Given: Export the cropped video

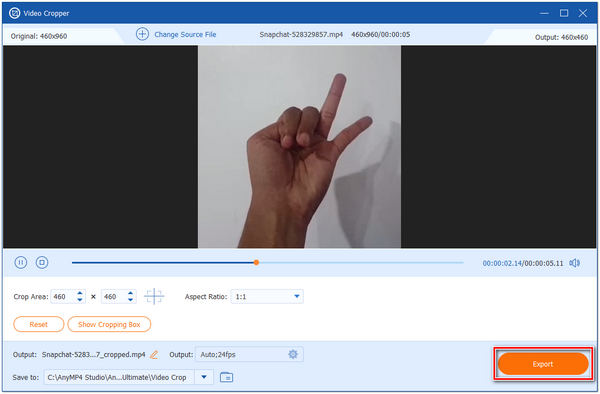Looking at the screenshot, I should click(x=543, y=364).
